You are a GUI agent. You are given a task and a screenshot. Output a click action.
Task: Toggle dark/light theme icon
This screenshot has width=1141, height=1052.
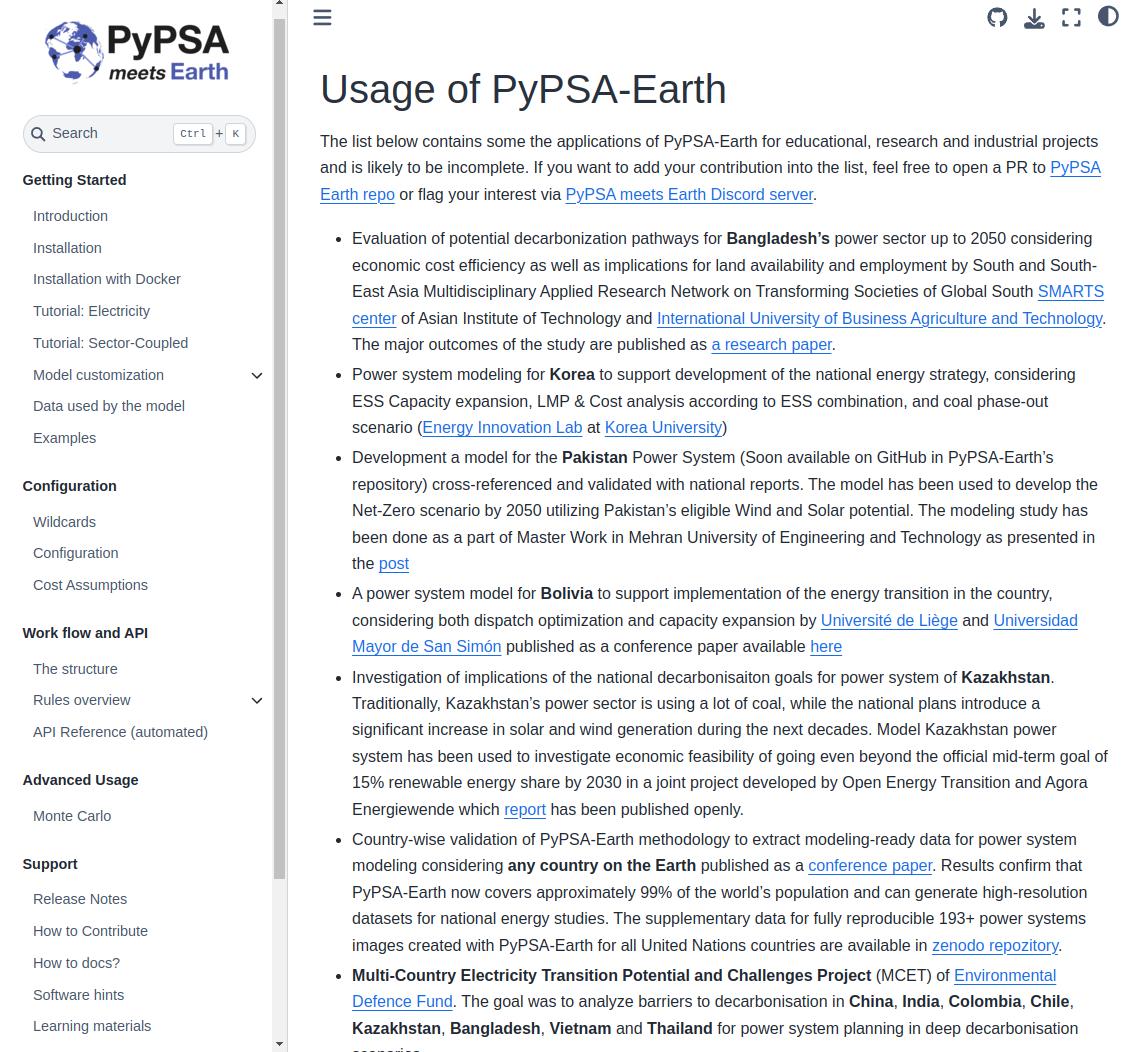click(x=1108, y=16)
